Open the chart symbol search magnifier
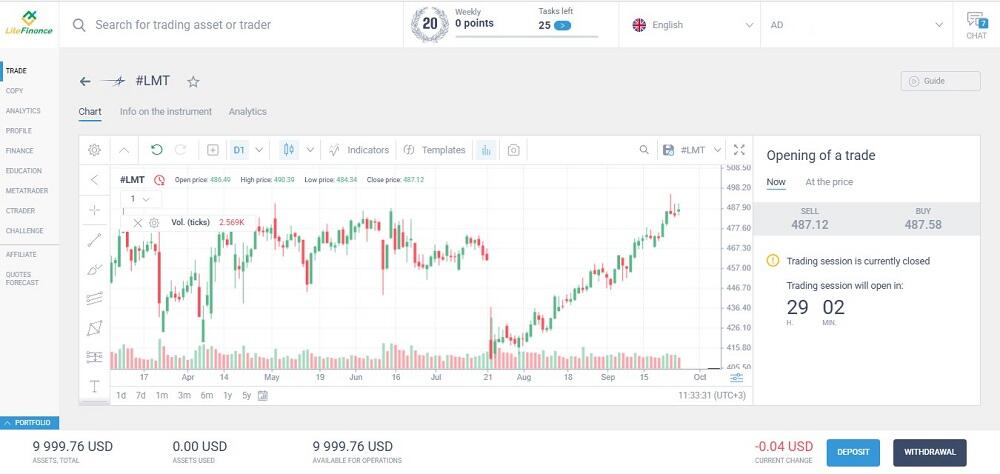 [x=644, y=150]
